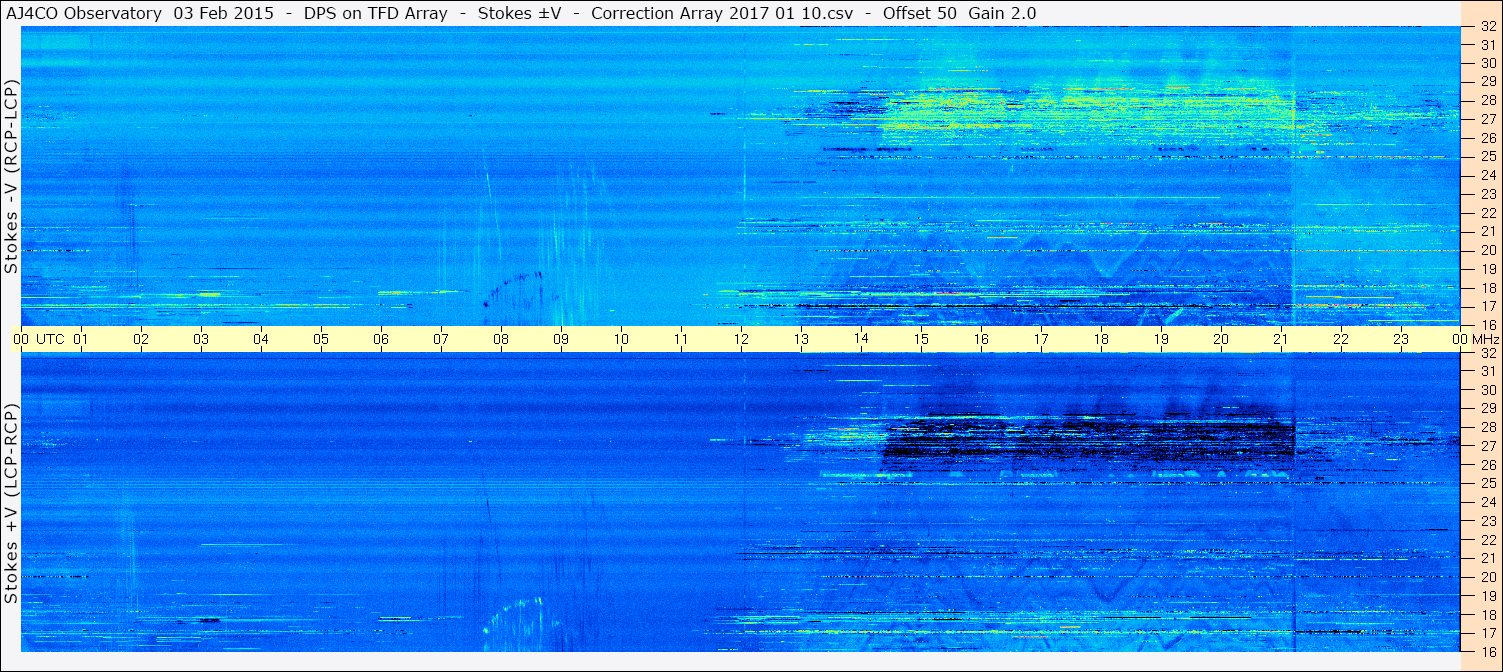Select the 10 hour time marker
This screenshot has height=672, width=1503.
point(621,339)
